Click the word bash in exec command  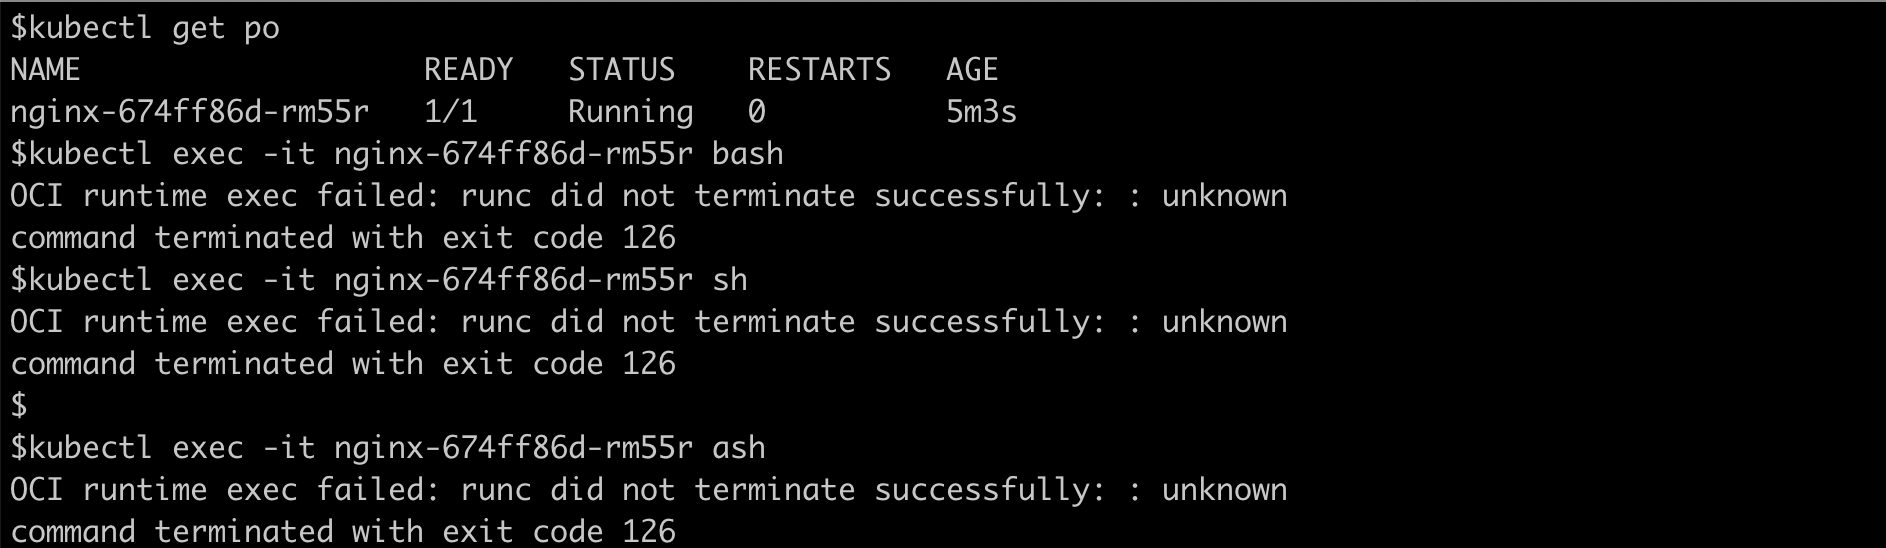(x=747, y=153)
